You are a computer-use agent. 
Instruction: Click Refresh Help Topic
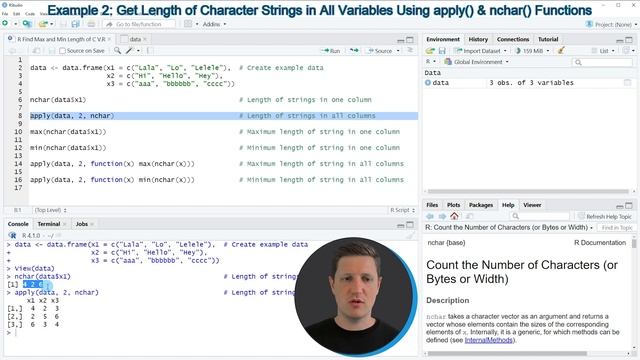tap(605, 216)
